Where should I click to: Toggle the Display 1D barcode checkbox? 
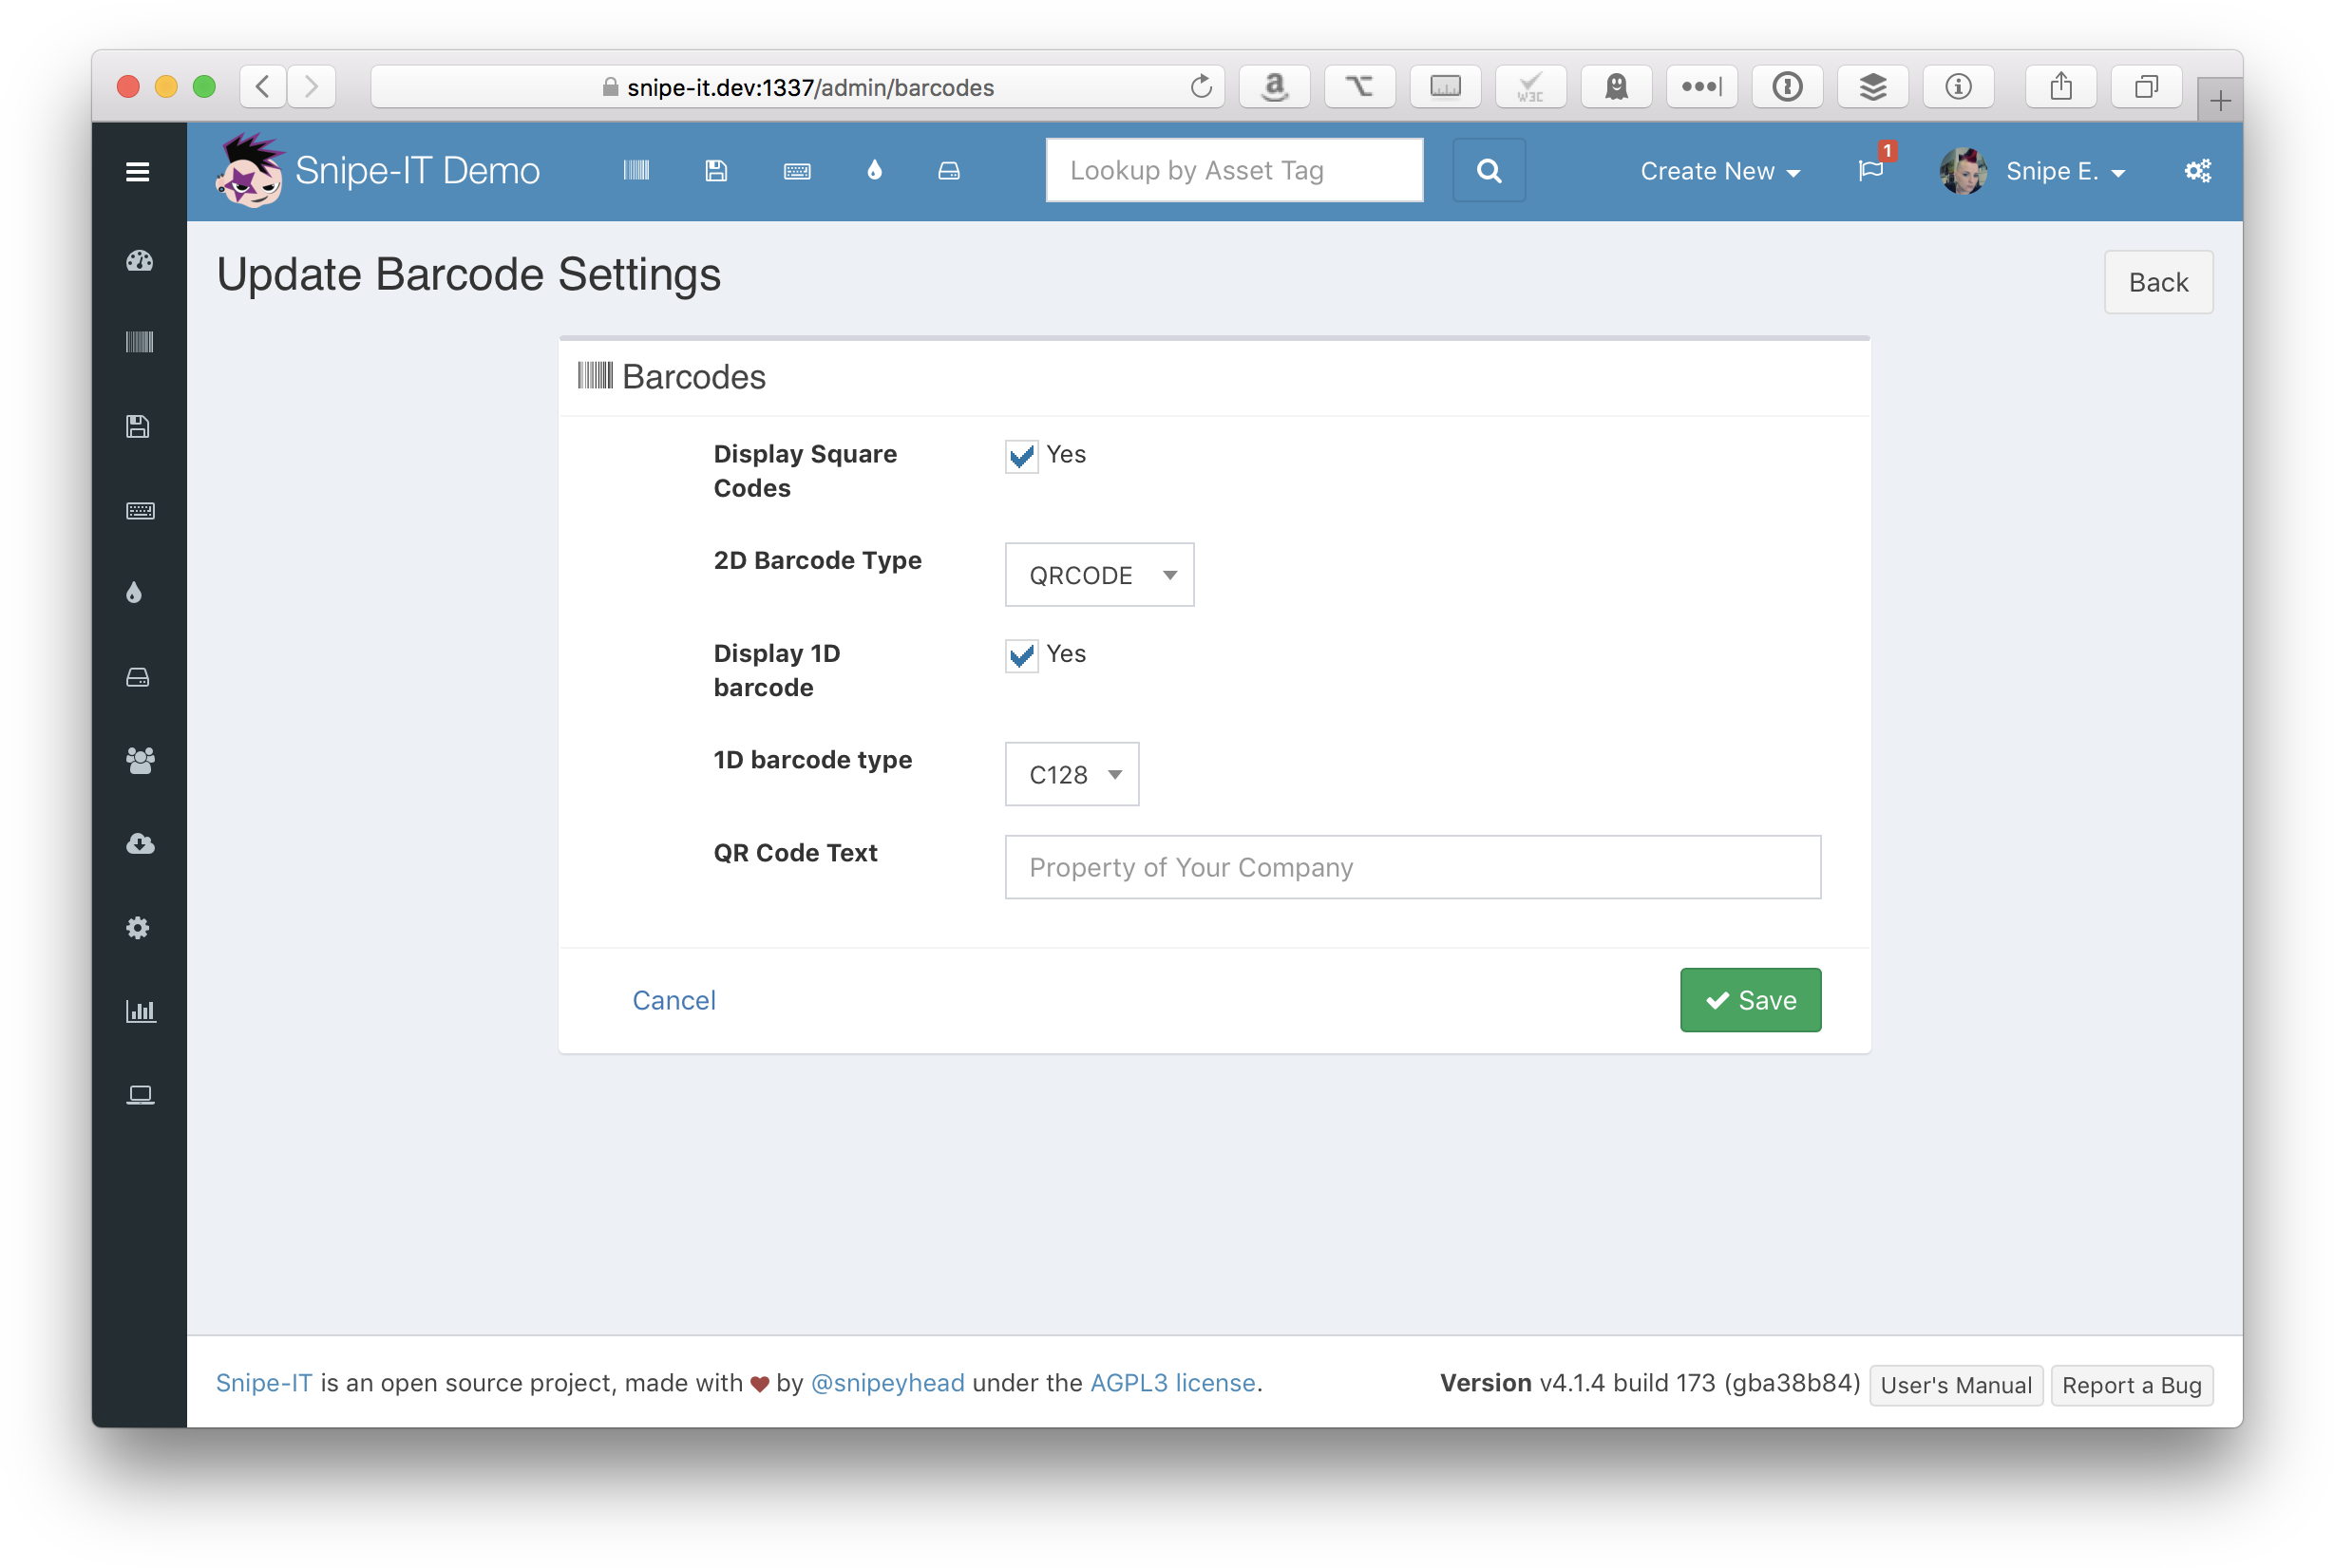pyautogui.click(x=1021, y=656)
